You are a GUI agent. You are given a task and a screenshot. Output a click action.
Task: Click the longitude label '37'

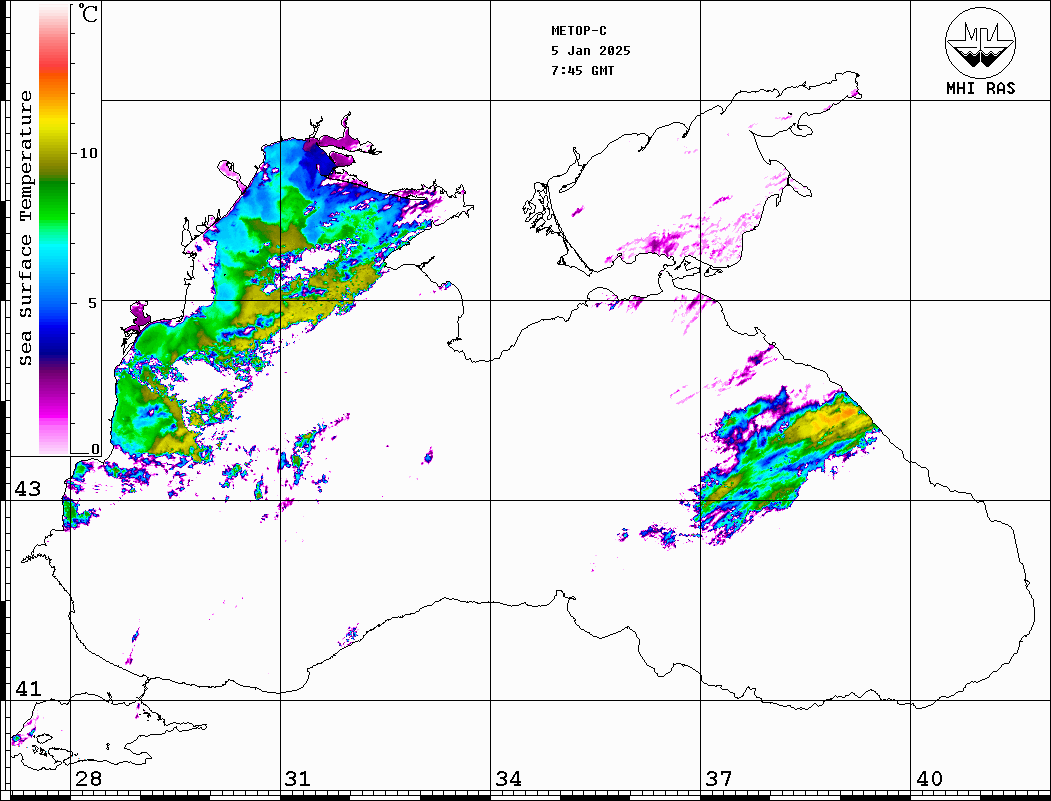pos(719,779)
